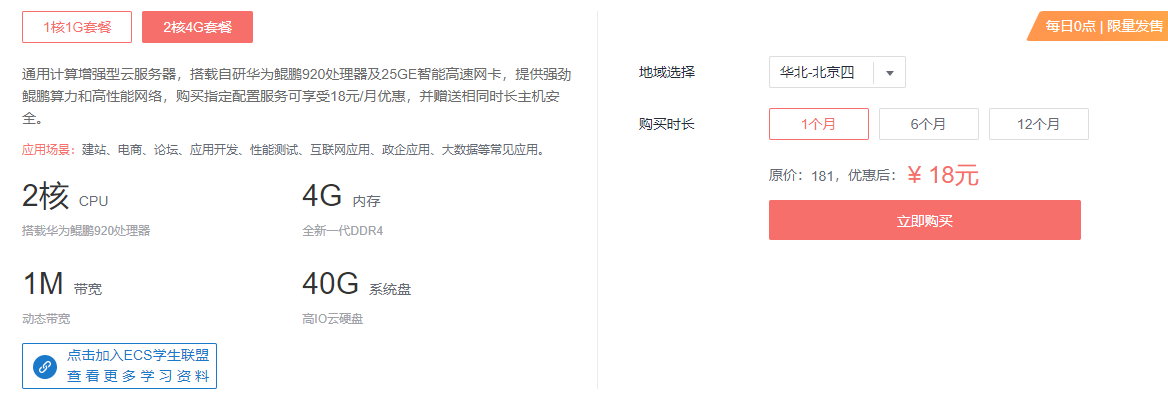Choose the 1个月 purchase duration

[x=819, y=124]
